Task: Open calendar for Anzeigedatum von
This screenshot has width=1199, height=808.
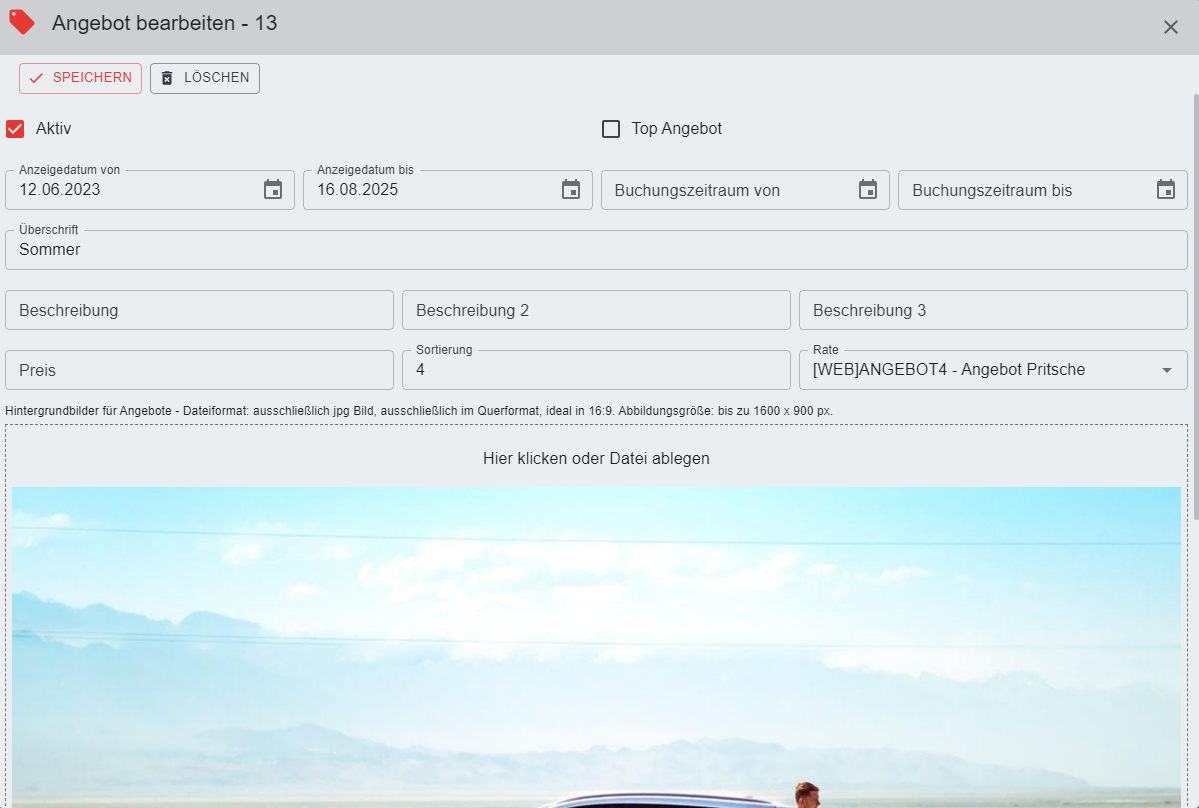Action: point(273,190)
